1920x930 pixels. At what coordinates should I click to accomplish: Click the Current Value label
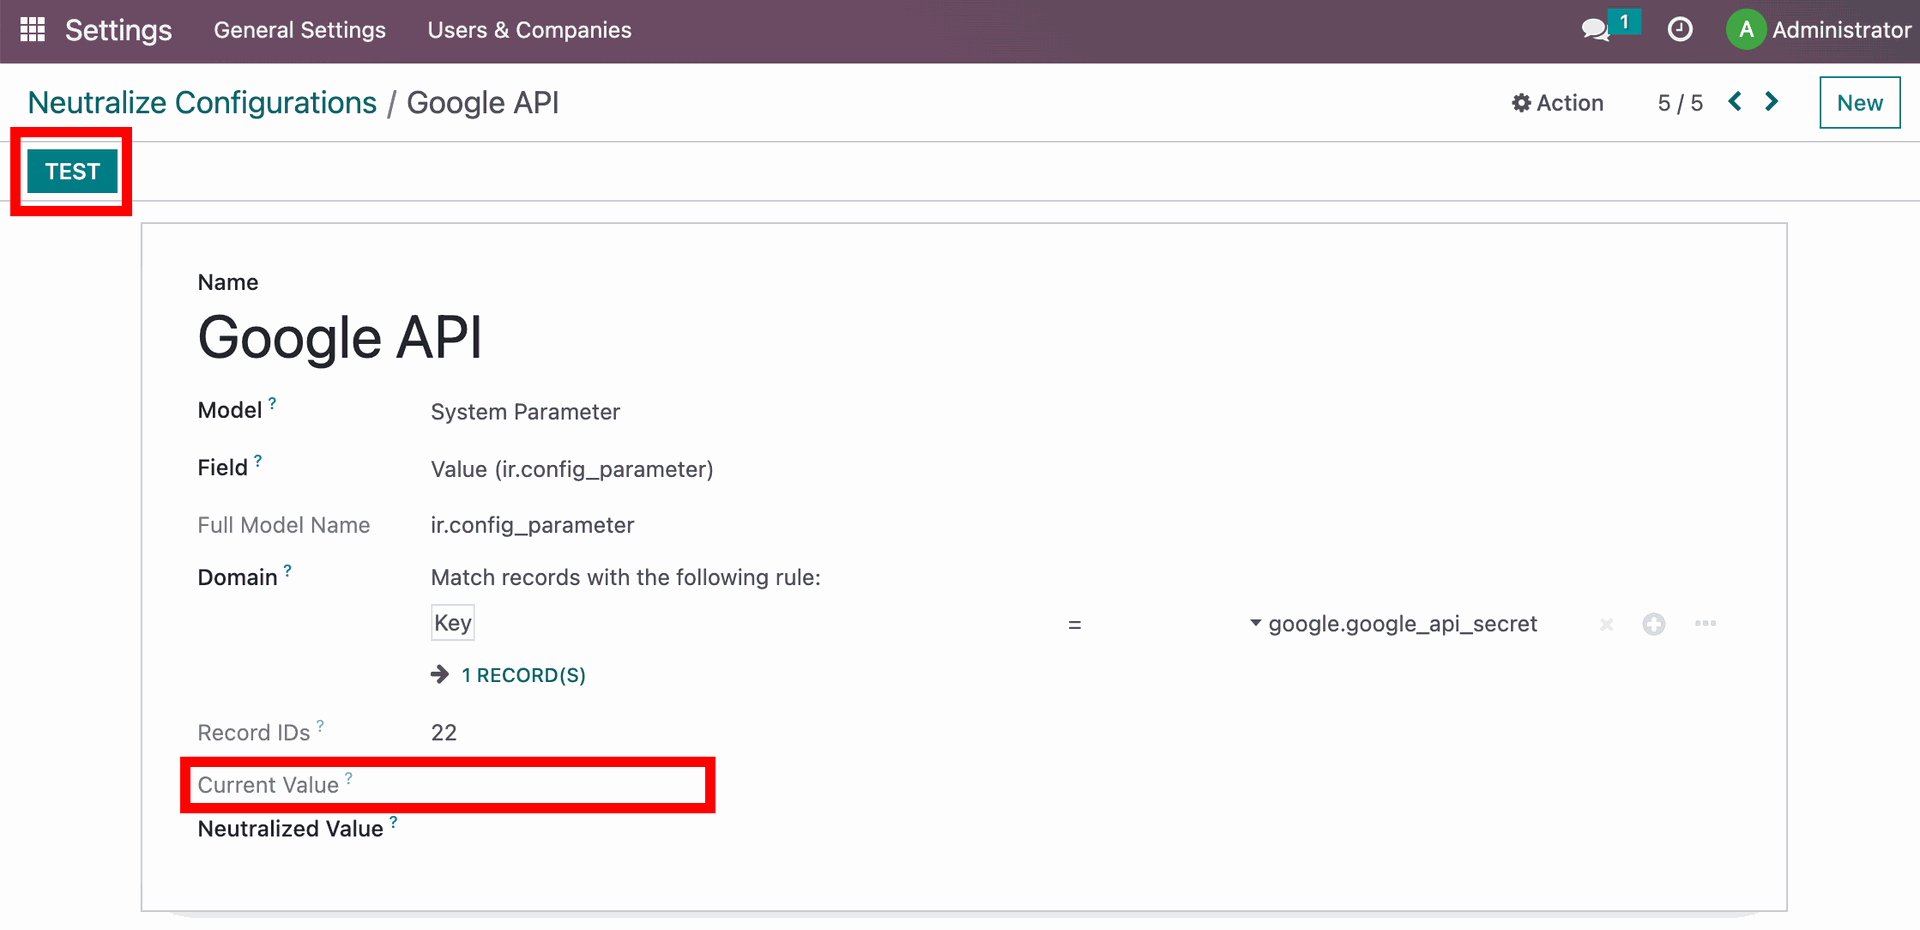(x=268, y=785)
